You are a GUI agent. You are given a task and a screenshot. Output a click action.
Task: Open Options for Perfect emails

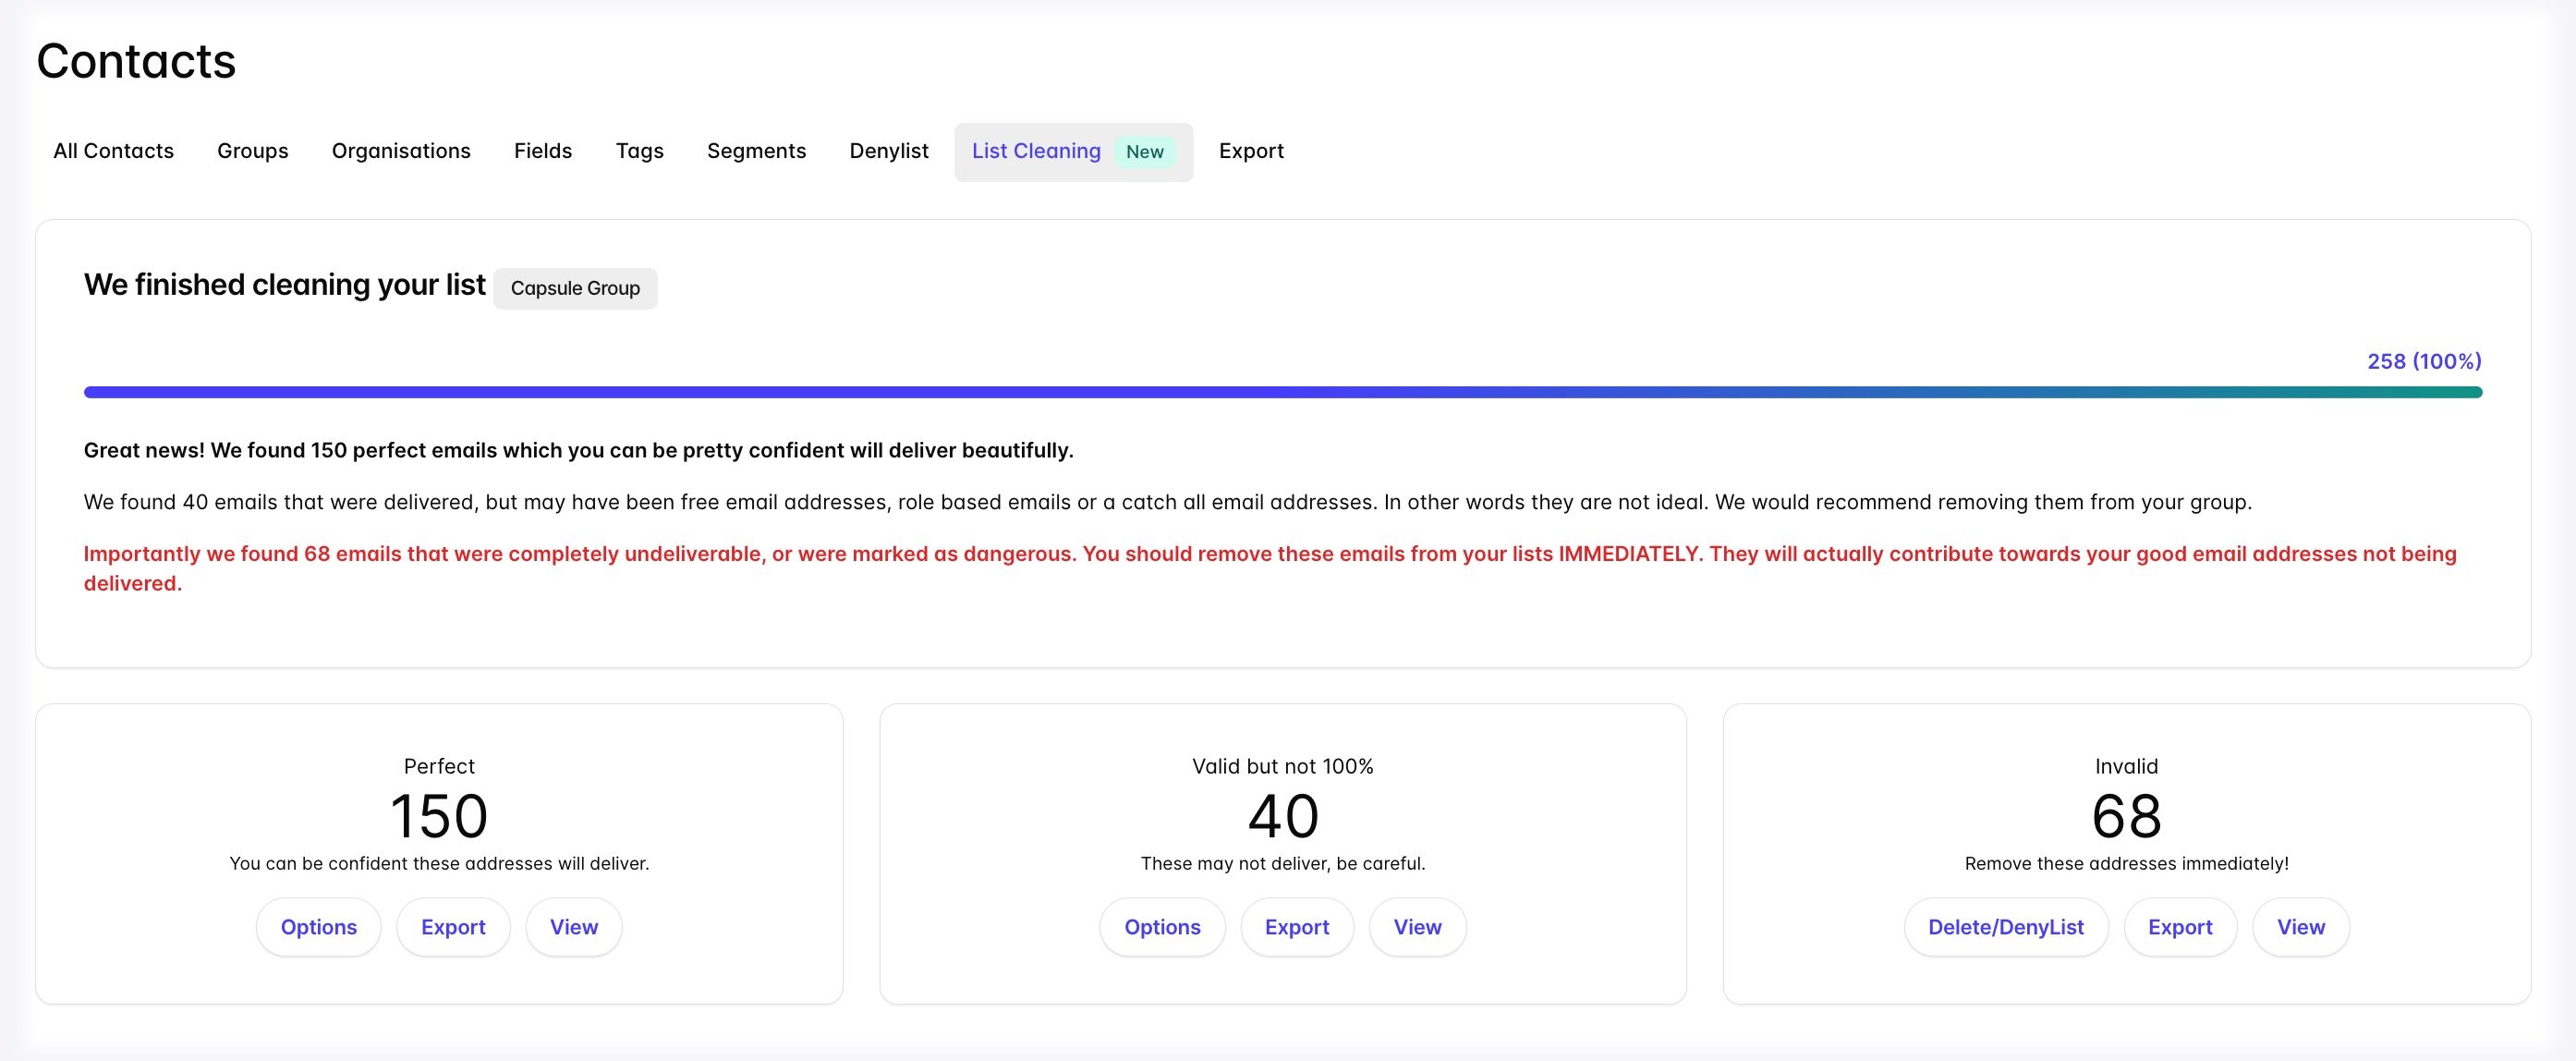pyautogui.click(x=318, y=927)
